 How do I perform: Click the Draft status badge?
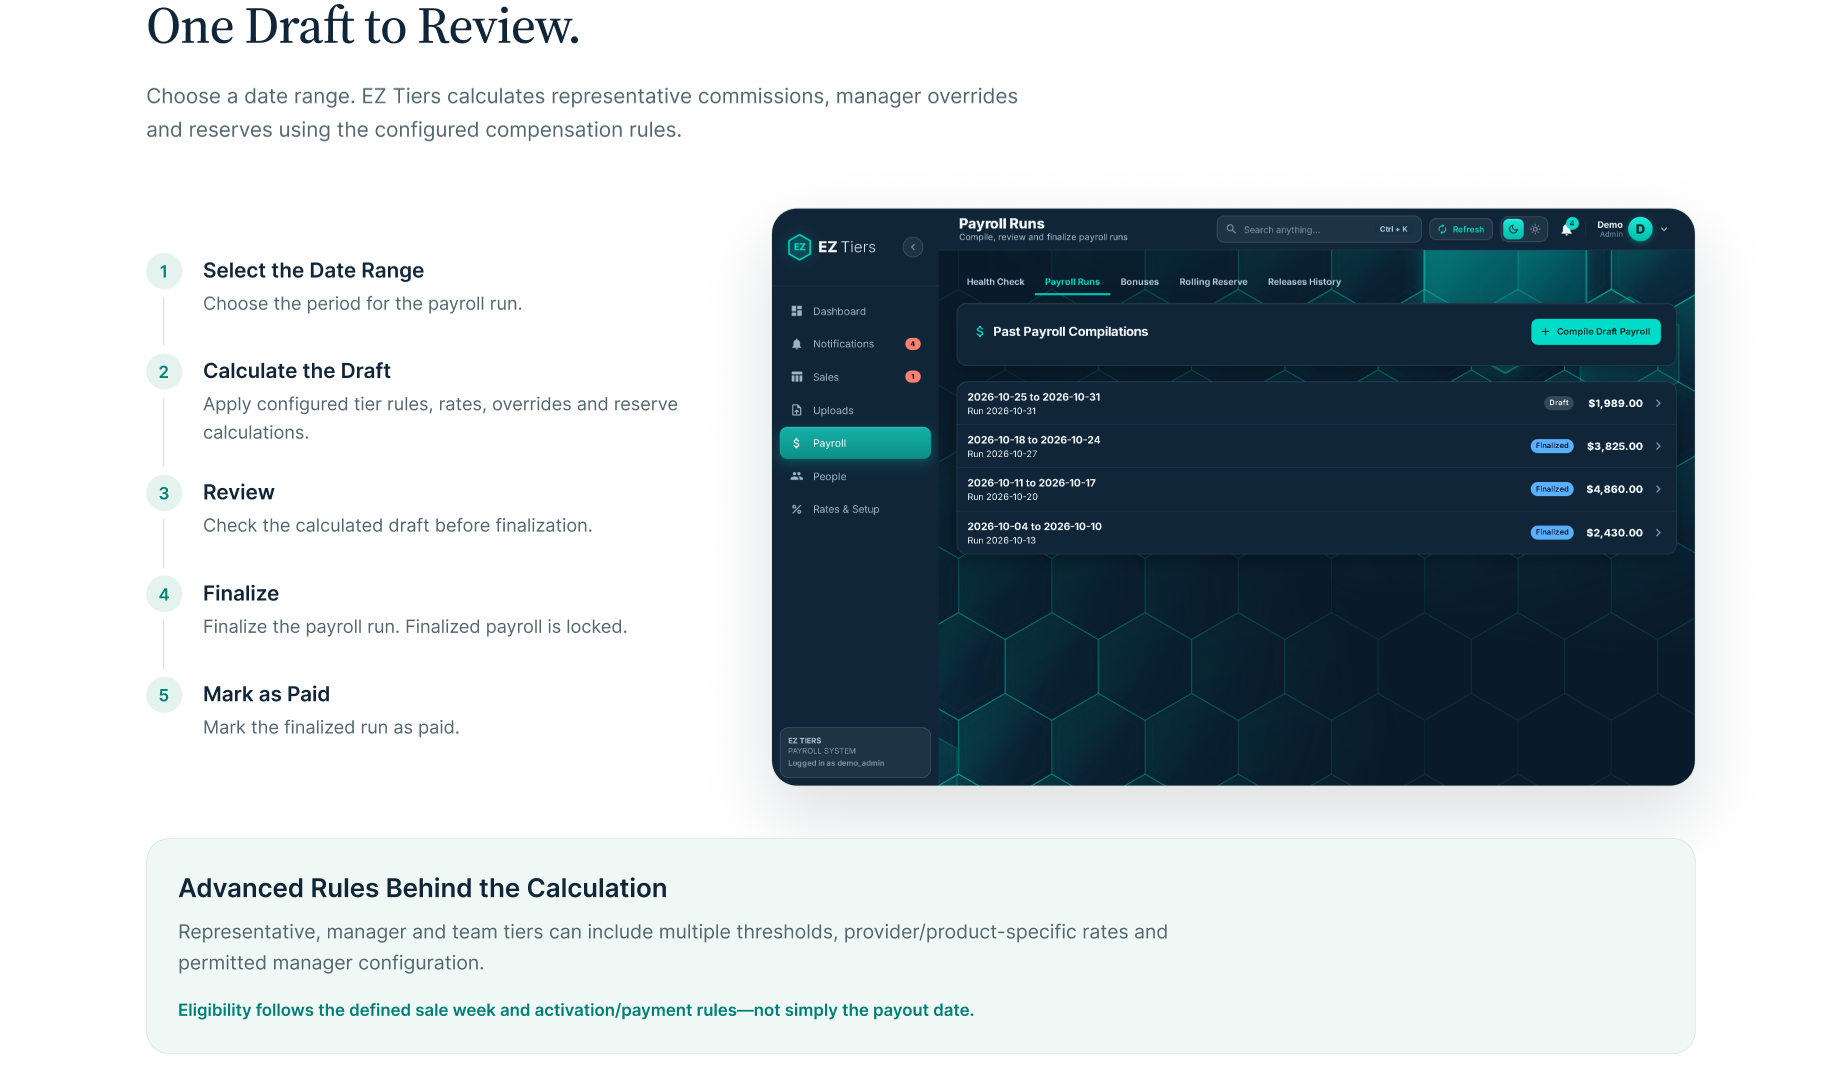[x=1559, y=403]
